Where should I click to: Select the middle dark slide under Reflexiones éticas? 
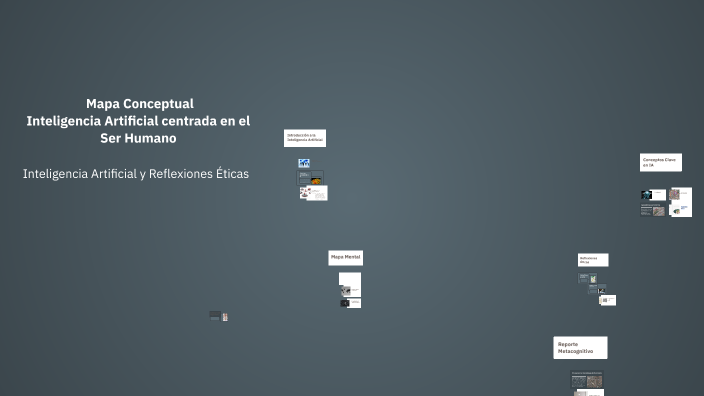597,289
